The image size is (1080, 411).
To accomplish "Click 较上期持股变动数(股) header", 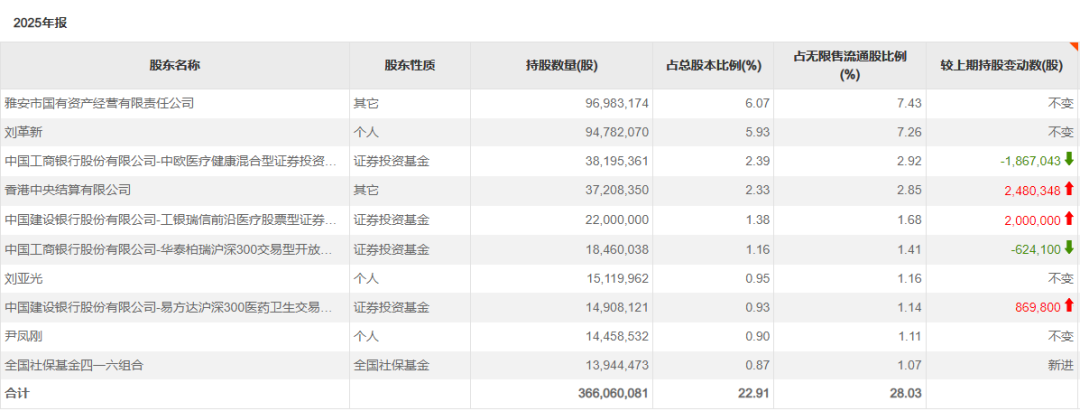I will [x=1002, y=66].
